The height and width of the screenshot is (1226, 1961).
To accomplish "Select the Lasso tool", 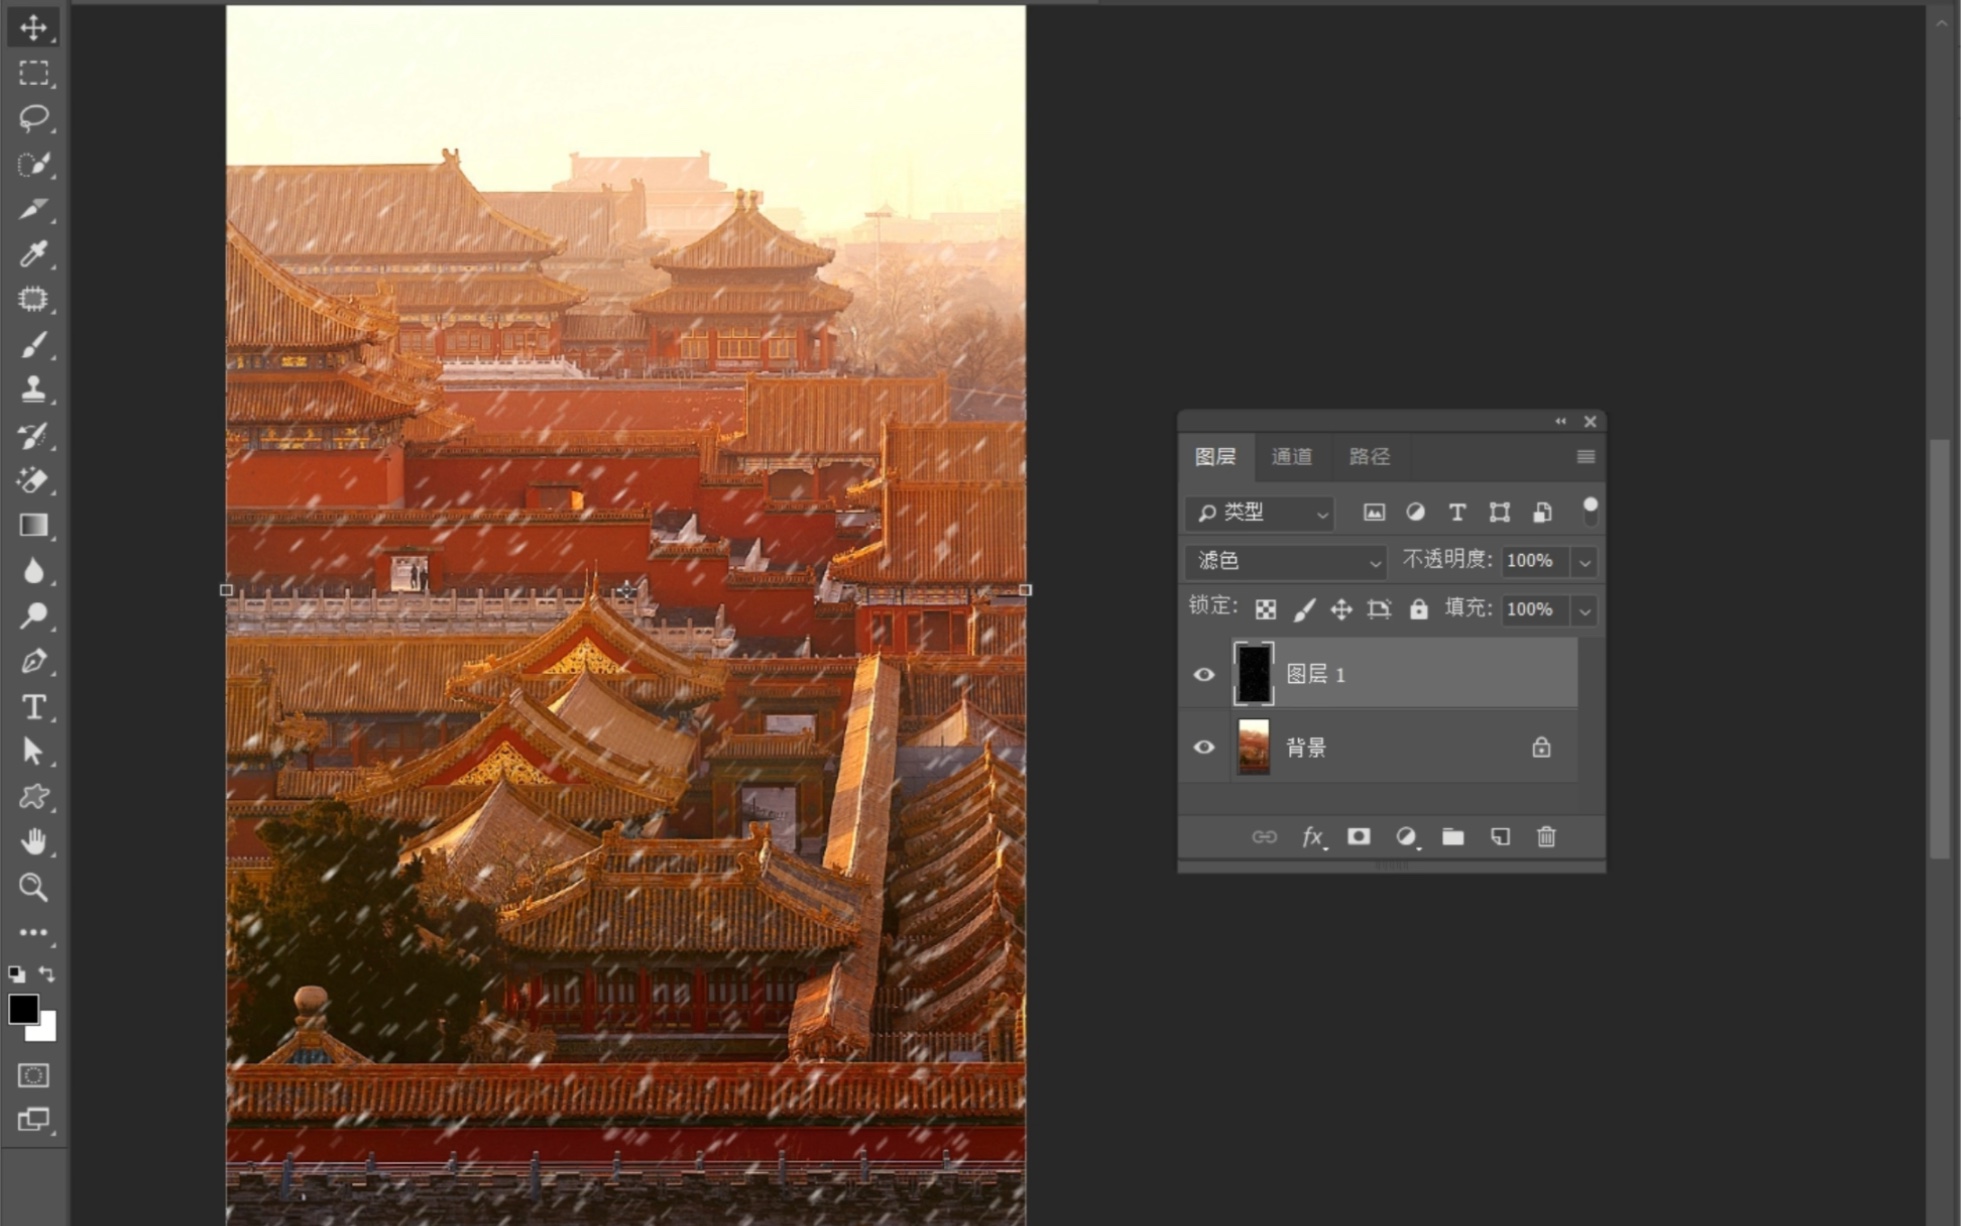I will [33, 118].
